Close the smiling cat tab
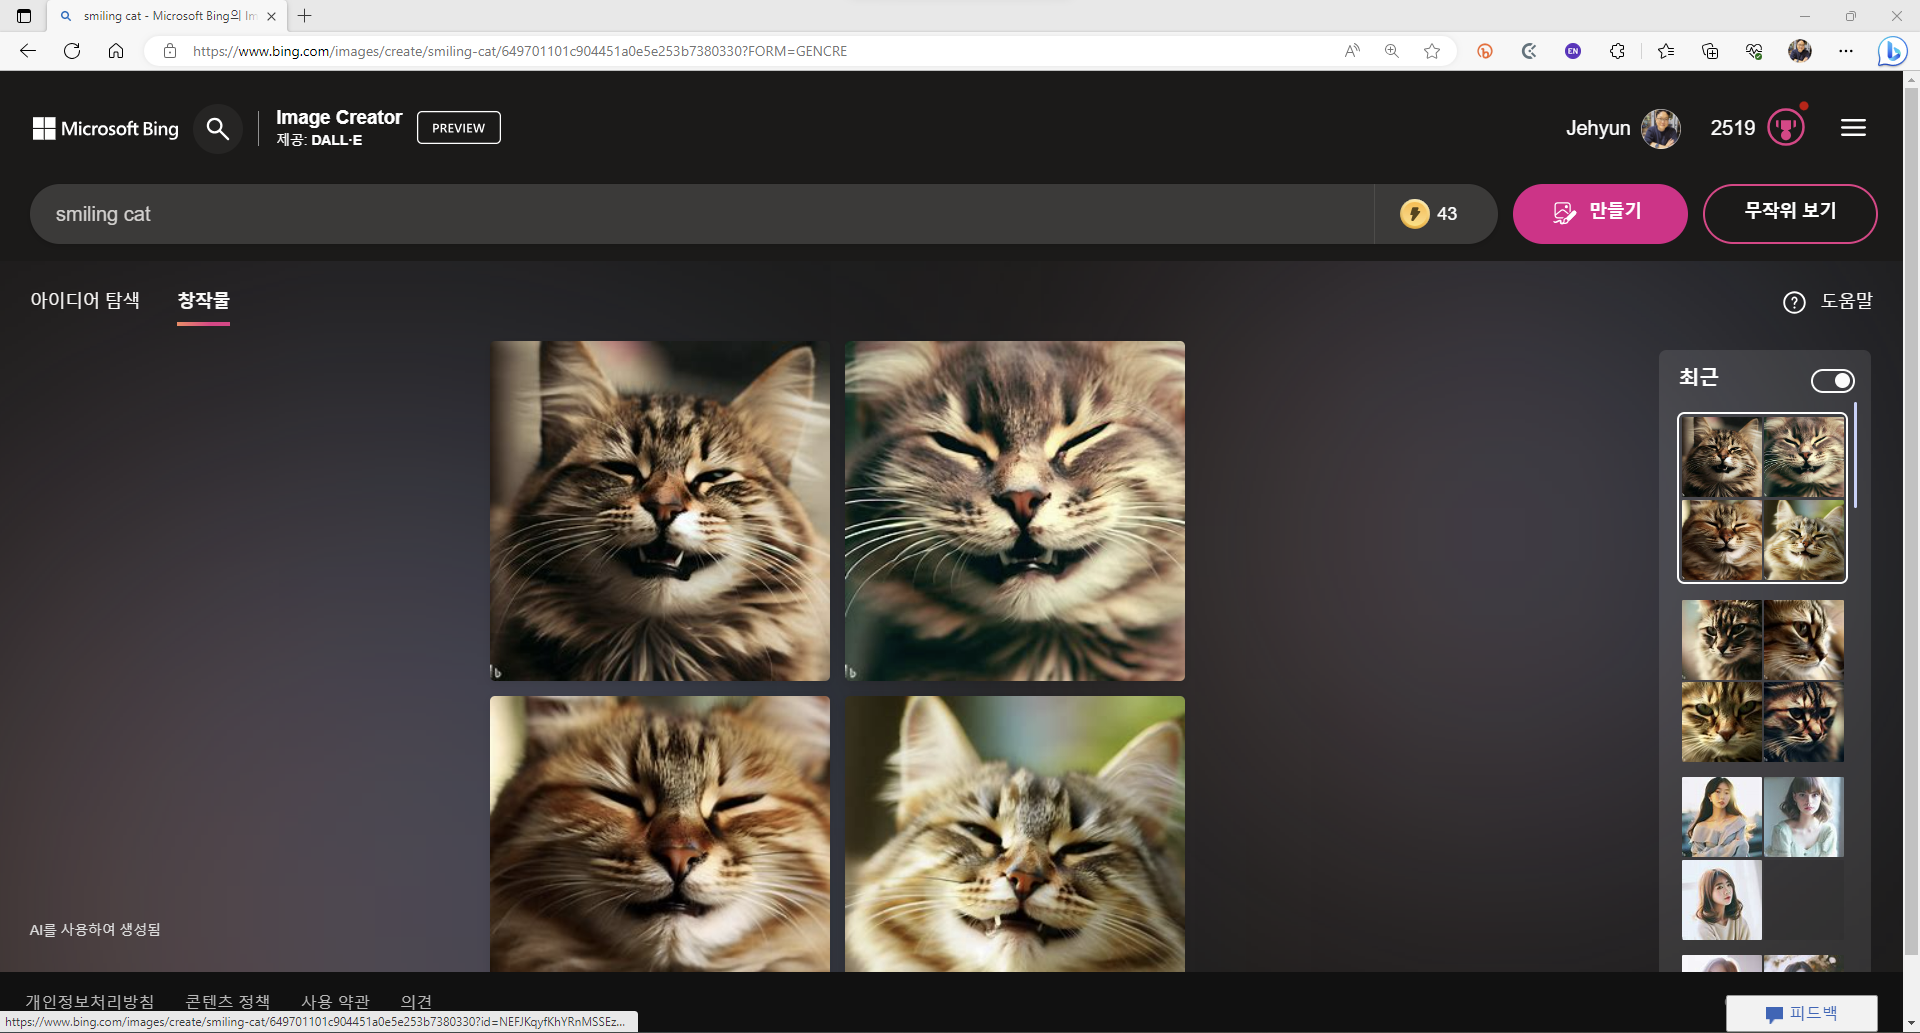 pos(271,16)
